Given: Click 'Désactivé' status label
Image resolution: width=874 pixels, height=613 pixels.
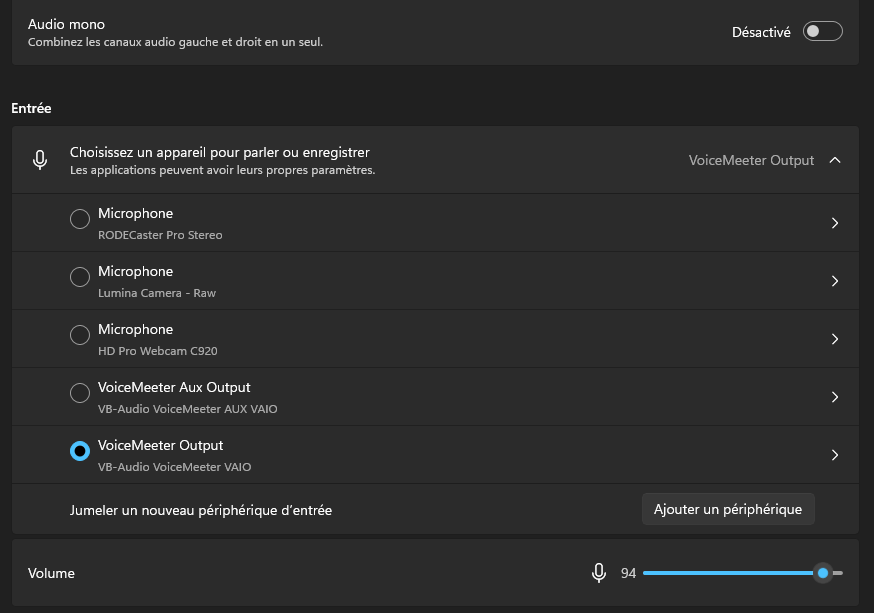Looking at the screenshot, I should point(761,32).
